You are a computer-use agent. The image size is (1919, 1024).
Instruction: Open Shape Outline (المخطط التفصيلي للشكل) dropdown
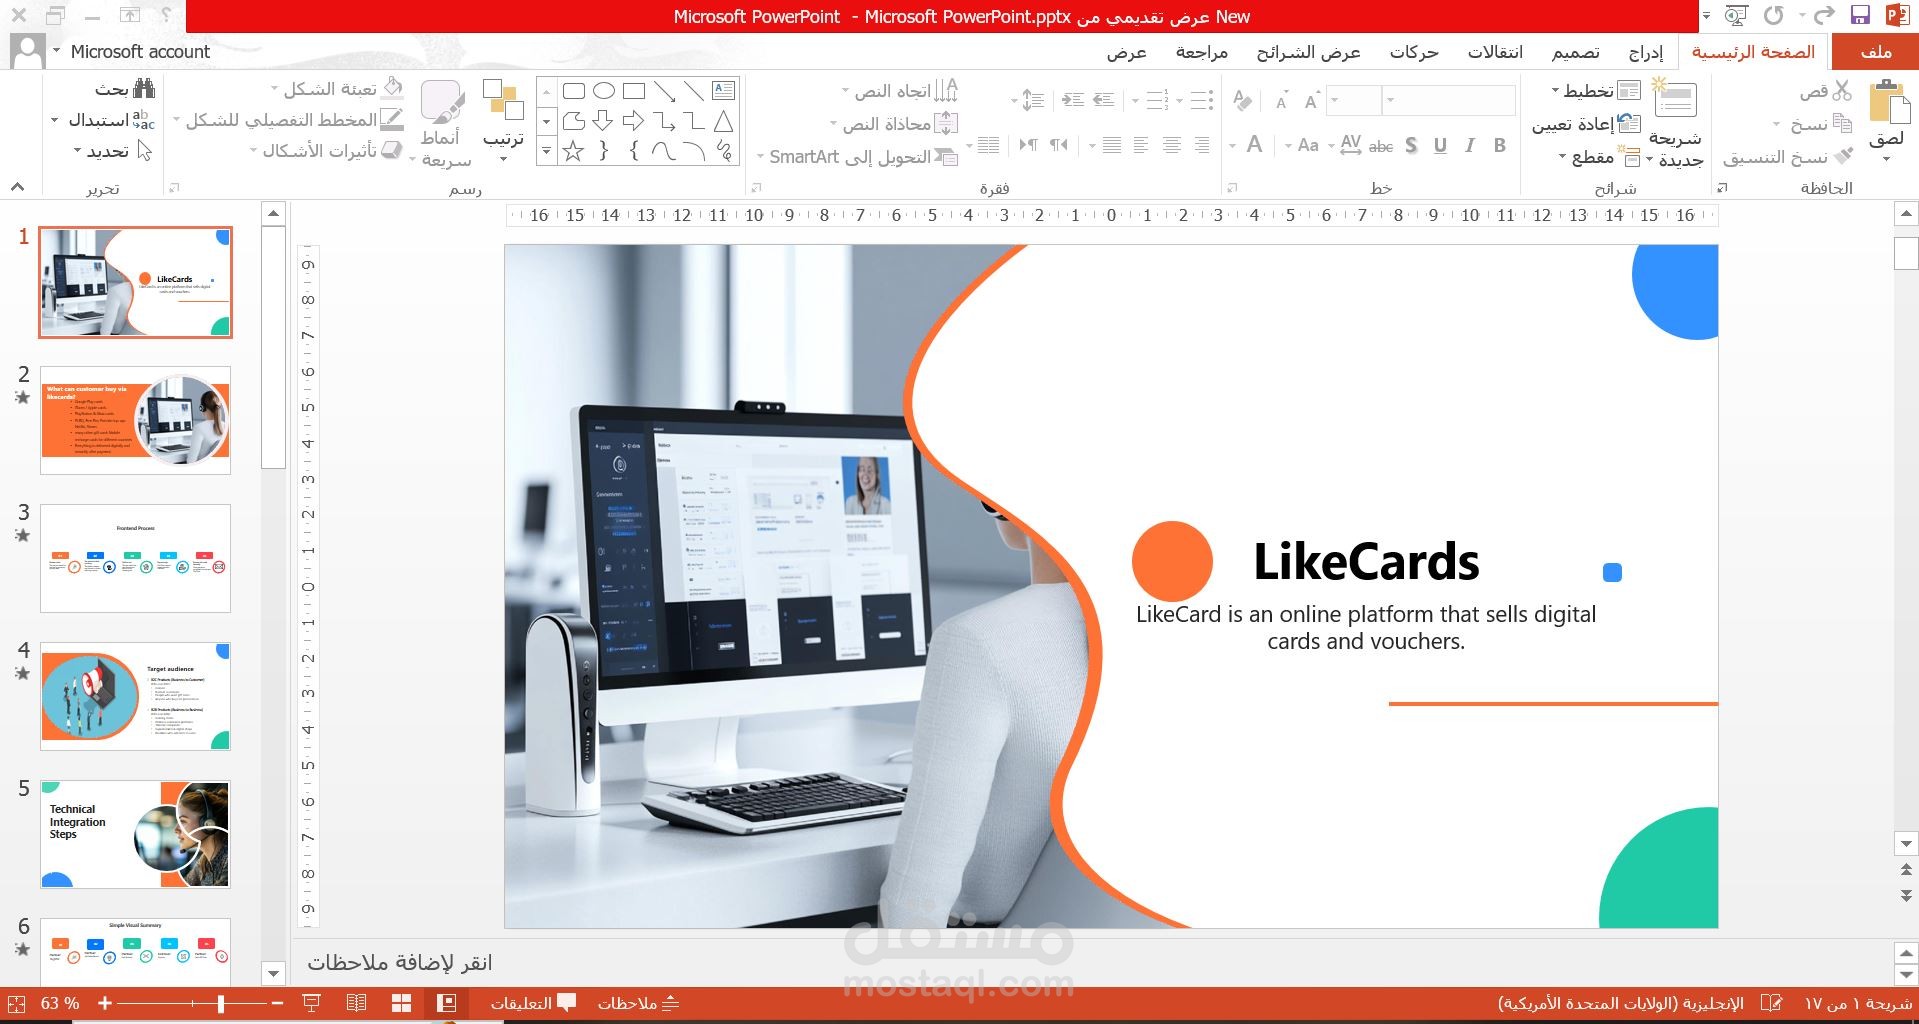pos(288,120)
